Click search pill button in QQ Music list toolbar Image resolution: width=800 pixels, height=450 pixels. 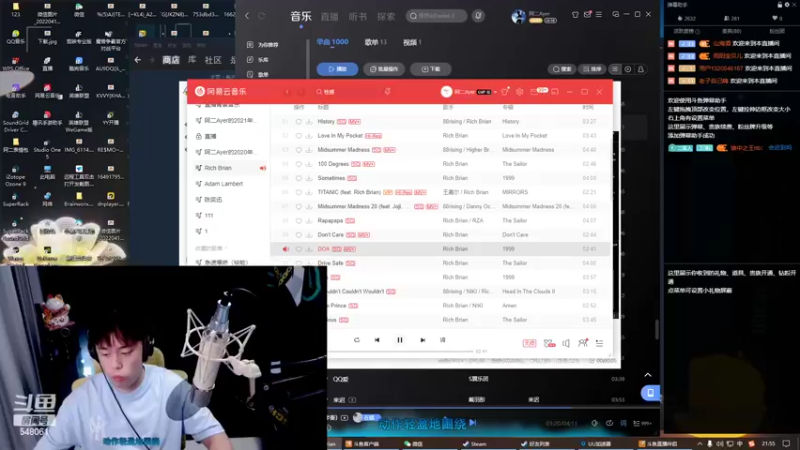point(562,69)
